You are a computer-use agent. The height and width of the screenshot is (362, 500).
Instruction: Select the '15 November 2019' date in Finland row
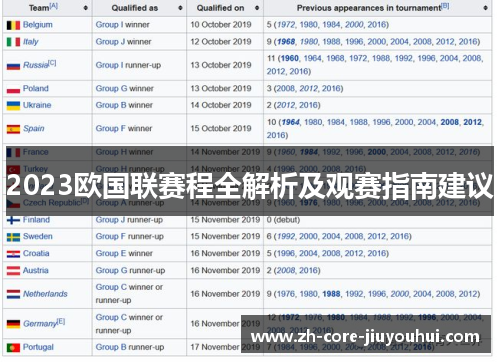(225, 220)
